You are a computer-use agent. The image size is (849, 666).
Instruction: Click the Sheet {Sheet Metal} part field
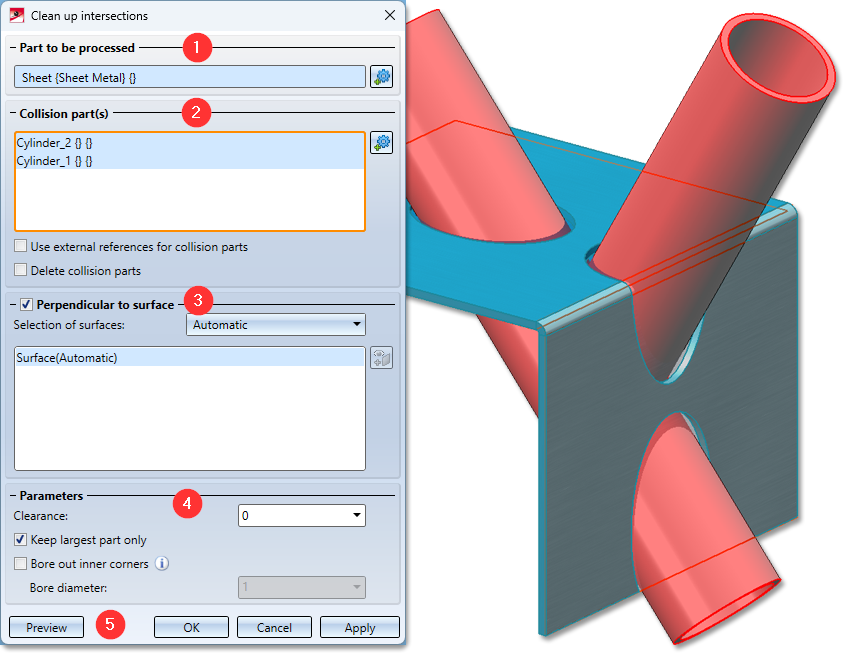[x=190, y=77]
